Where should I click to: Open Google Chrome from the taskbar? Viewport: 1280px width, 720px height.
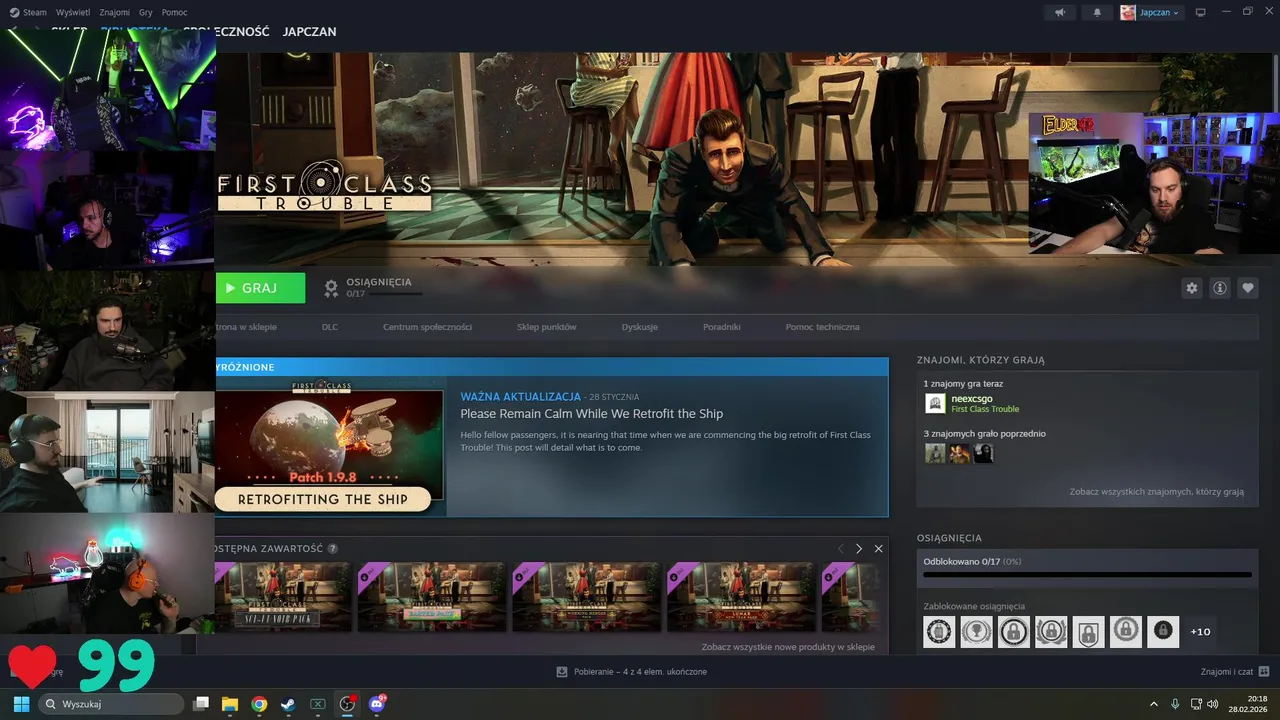coord(259,704)
